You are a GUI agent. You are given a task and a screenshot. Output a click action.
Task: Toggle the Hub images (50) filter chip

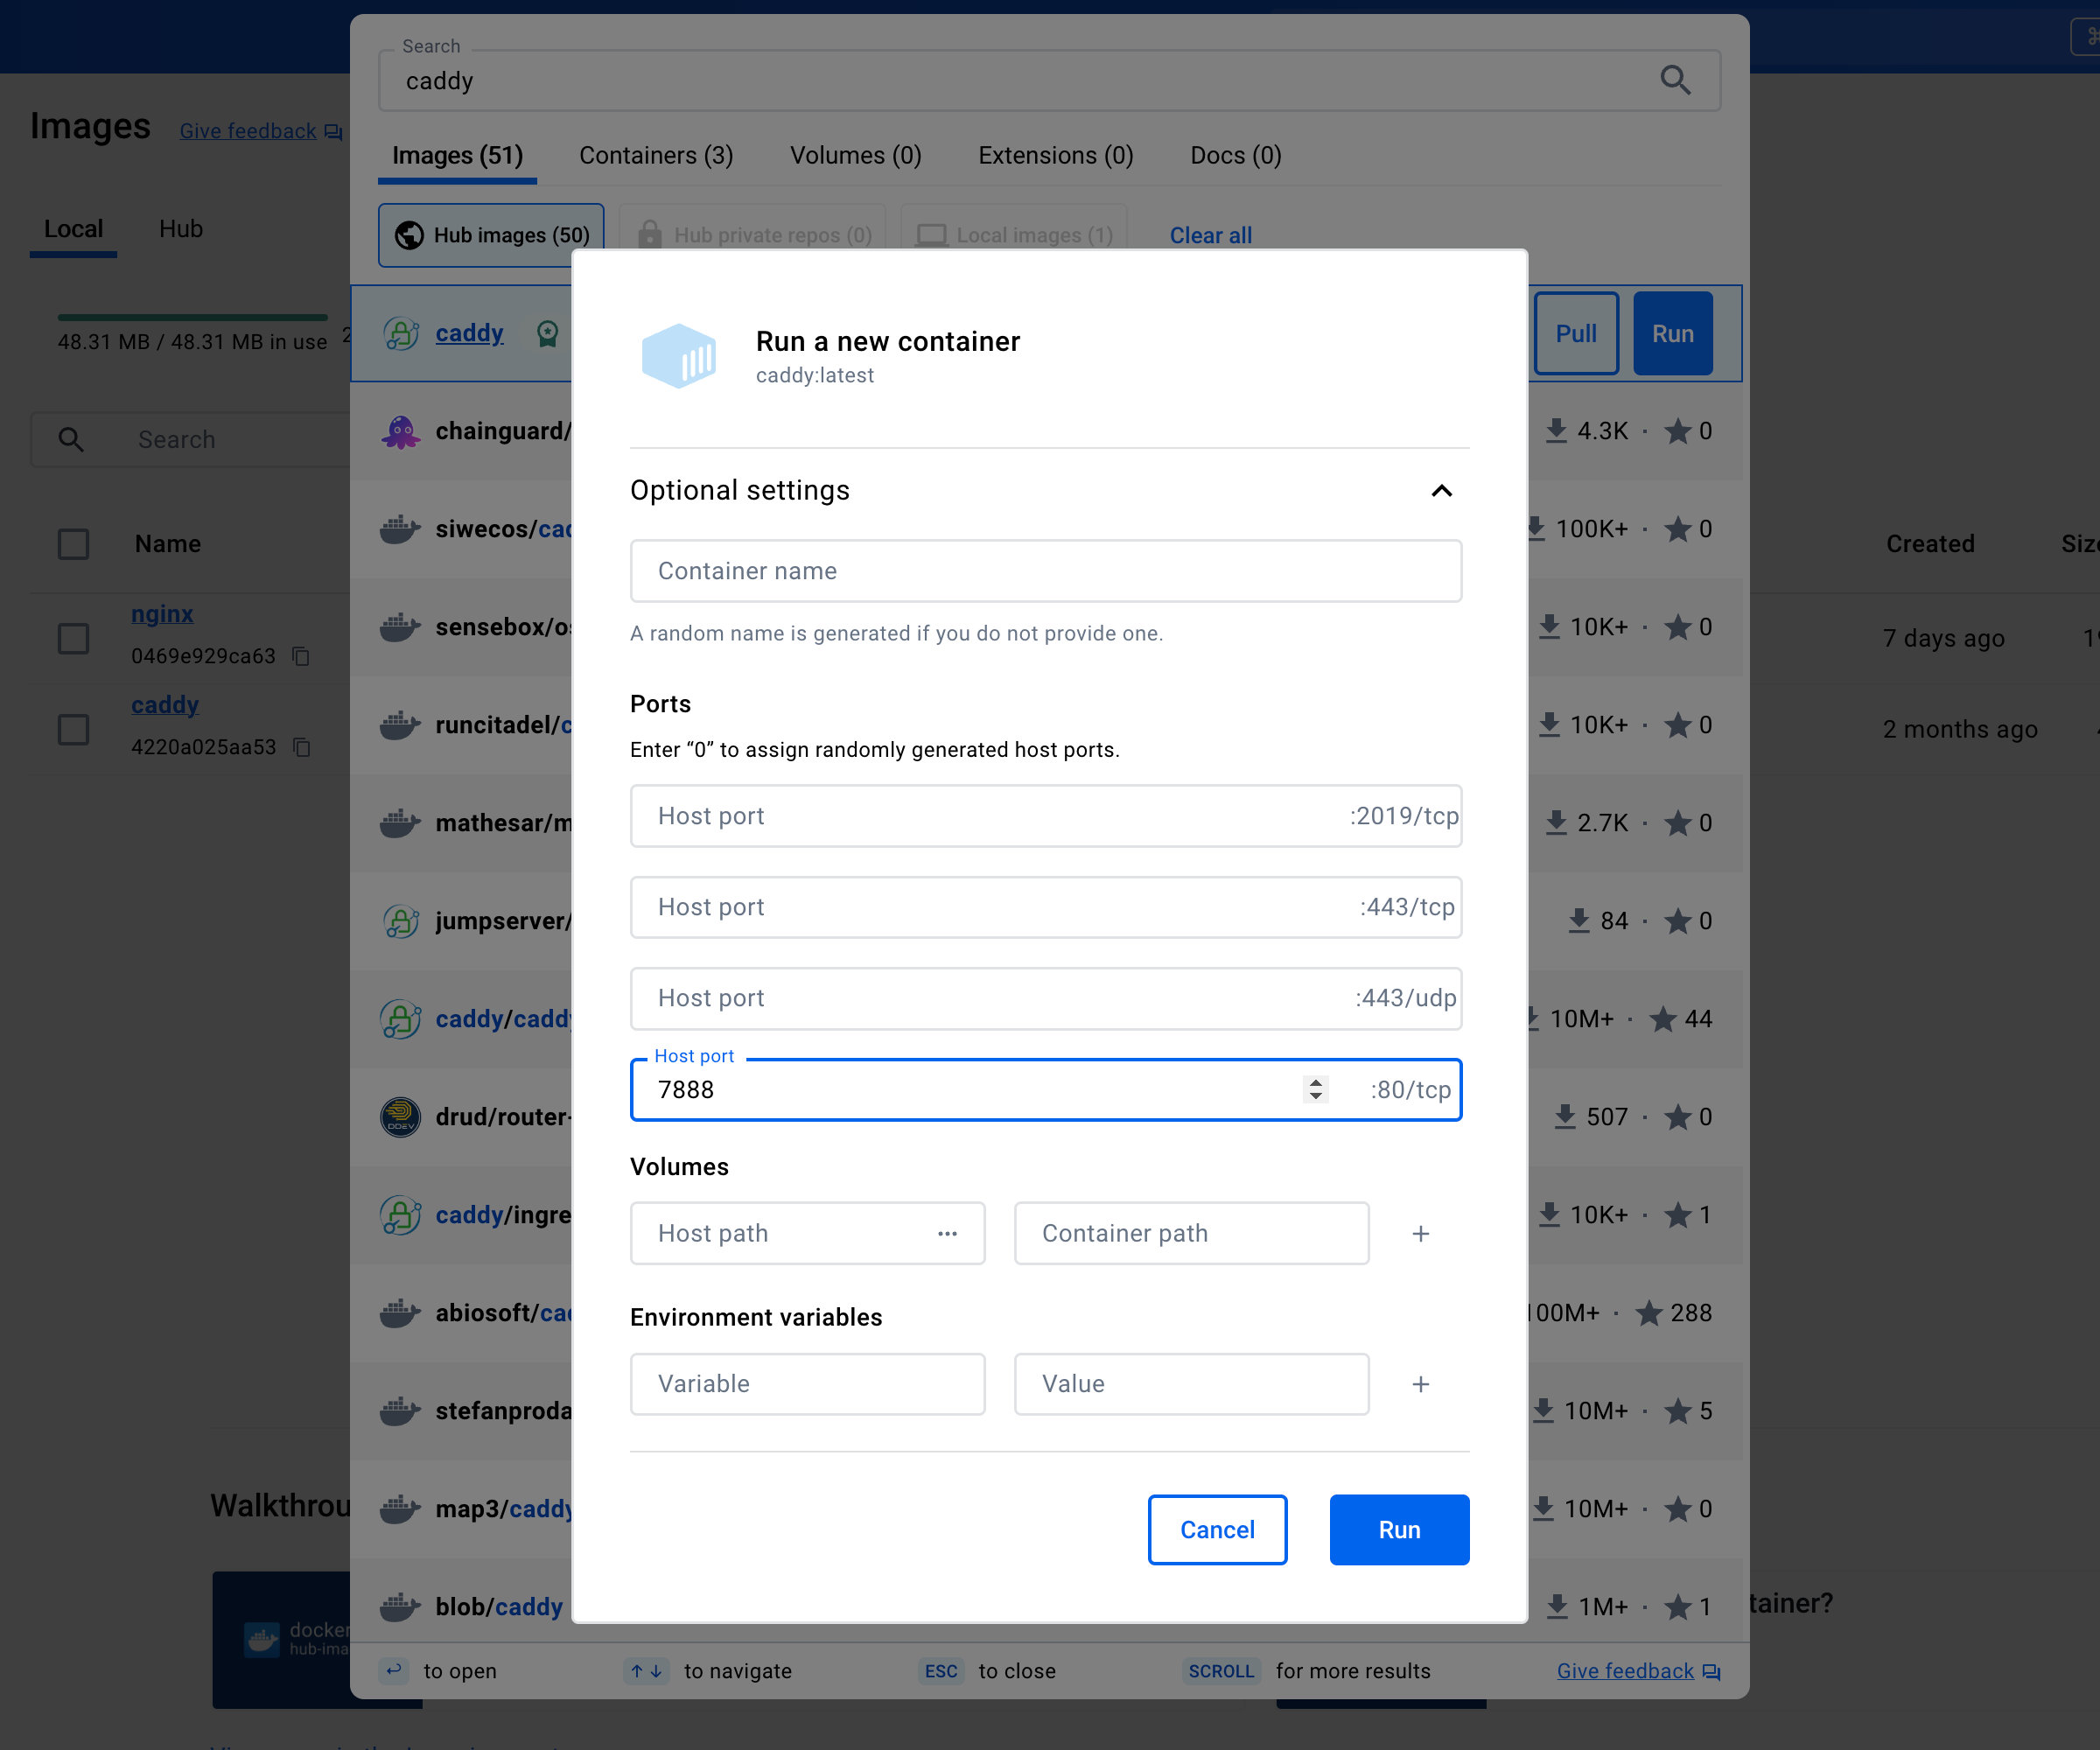click(491, 235)
